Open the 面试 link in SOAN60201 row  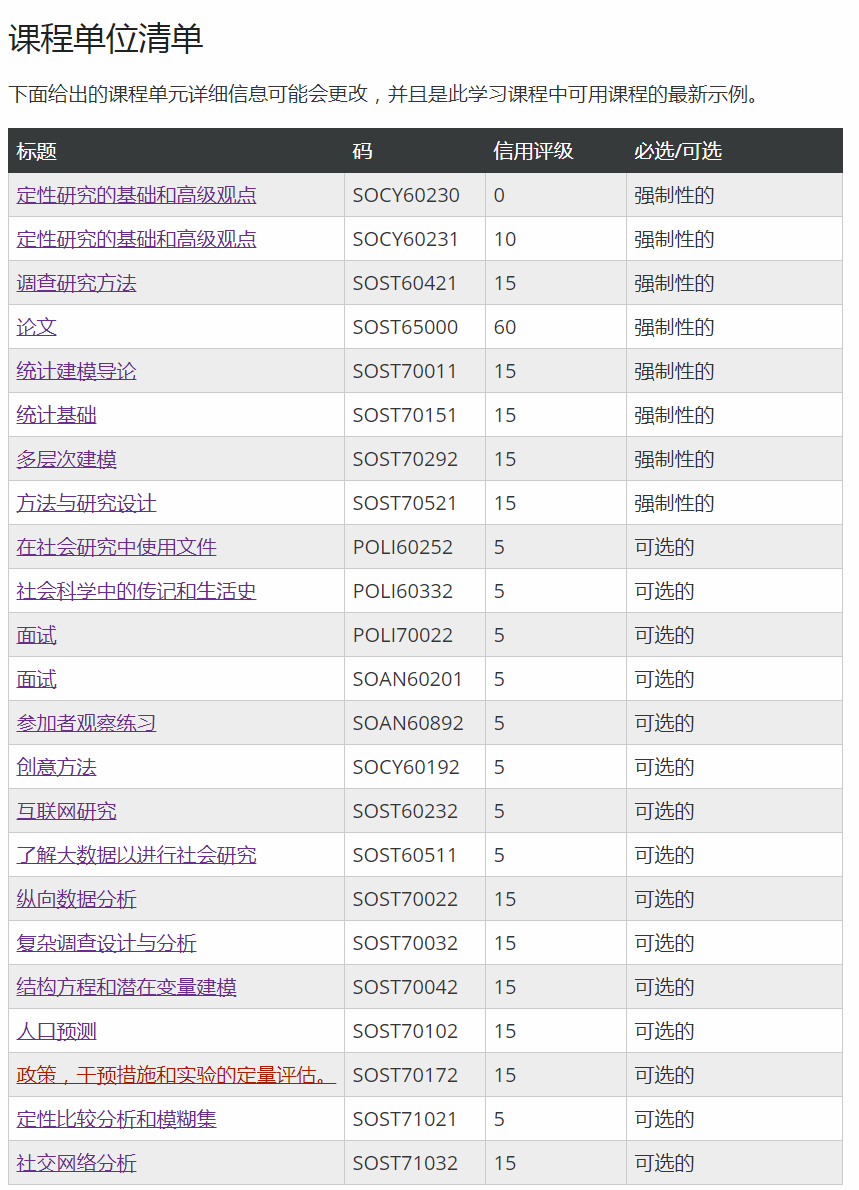coord(36,679)
